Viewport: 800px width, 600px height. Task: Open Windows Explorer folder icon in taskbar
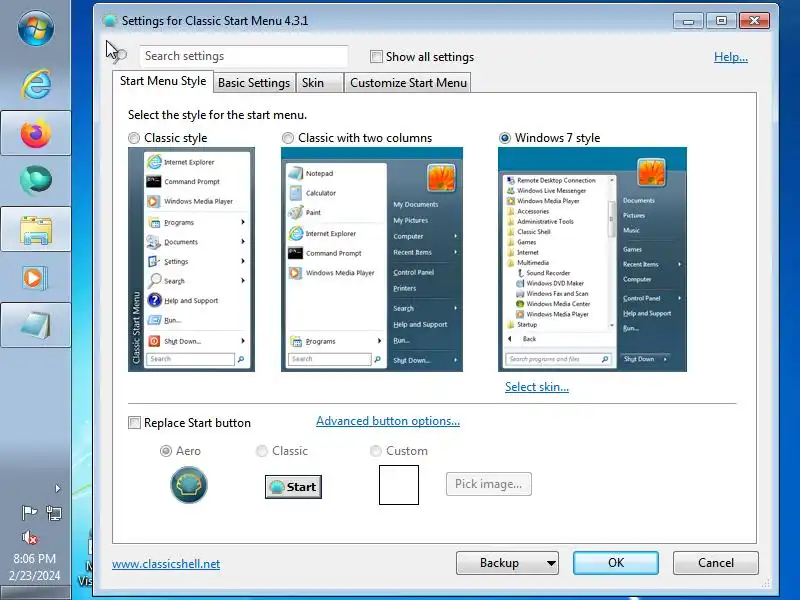36,229
